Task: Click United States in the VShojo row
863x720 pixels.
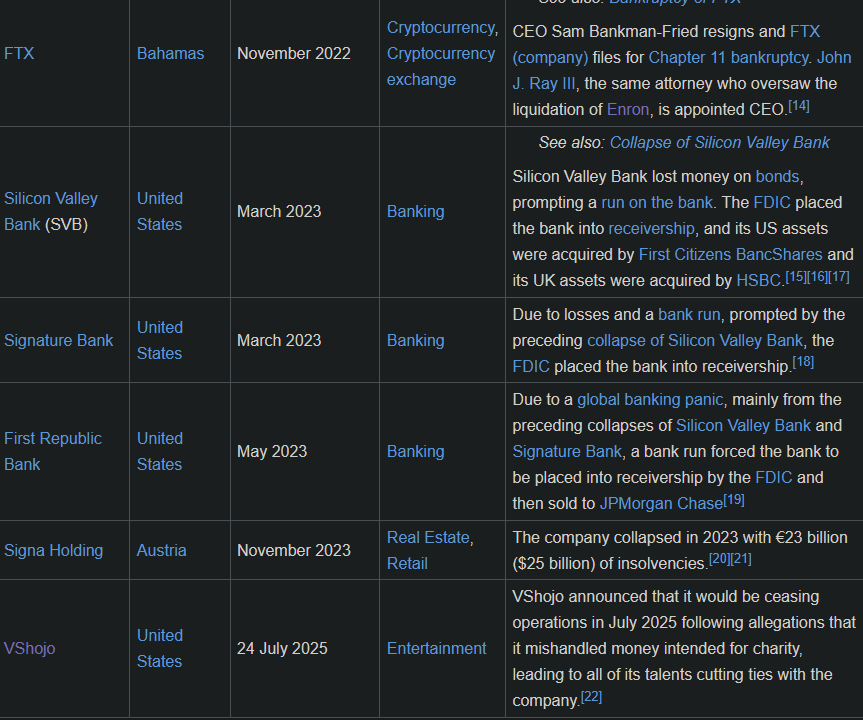Action: [160, 648]
